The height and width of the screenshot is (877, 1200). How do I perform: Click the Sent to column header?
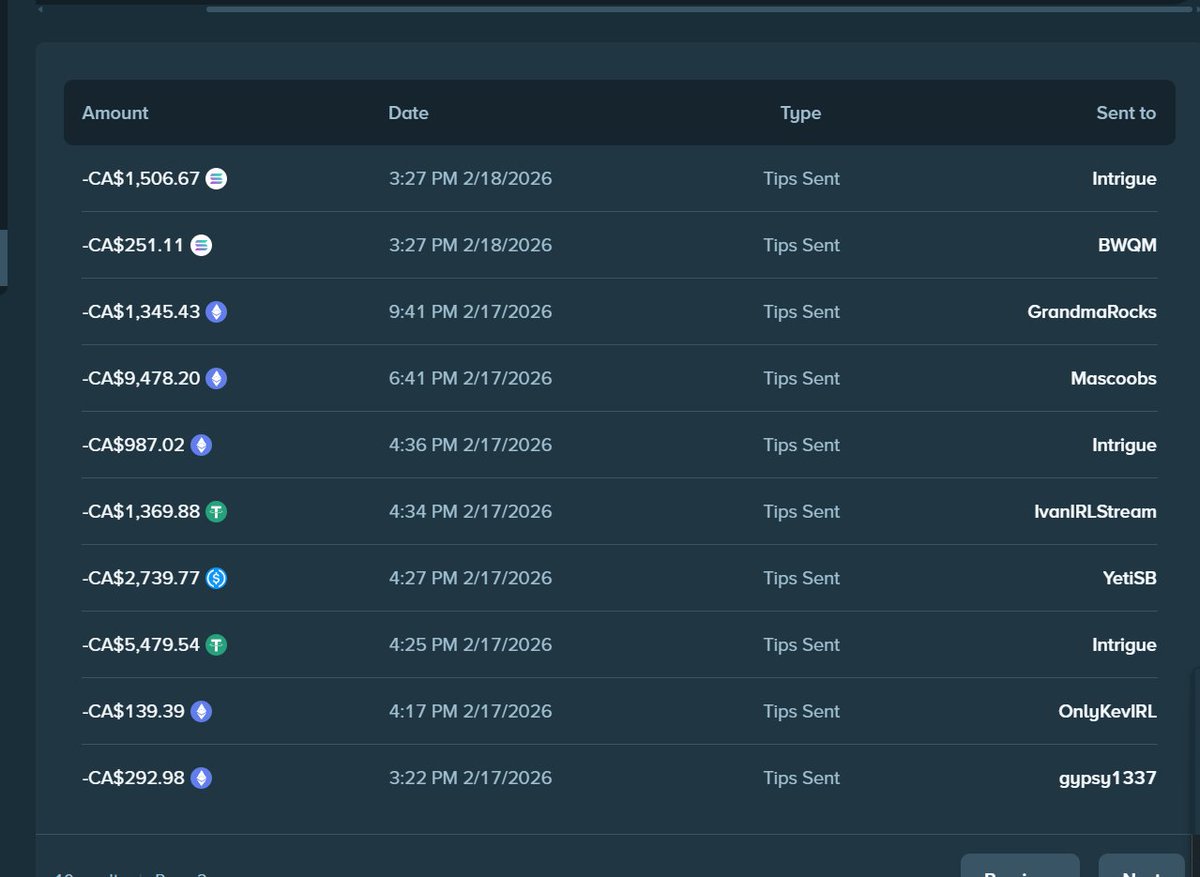pos(1125,113)
